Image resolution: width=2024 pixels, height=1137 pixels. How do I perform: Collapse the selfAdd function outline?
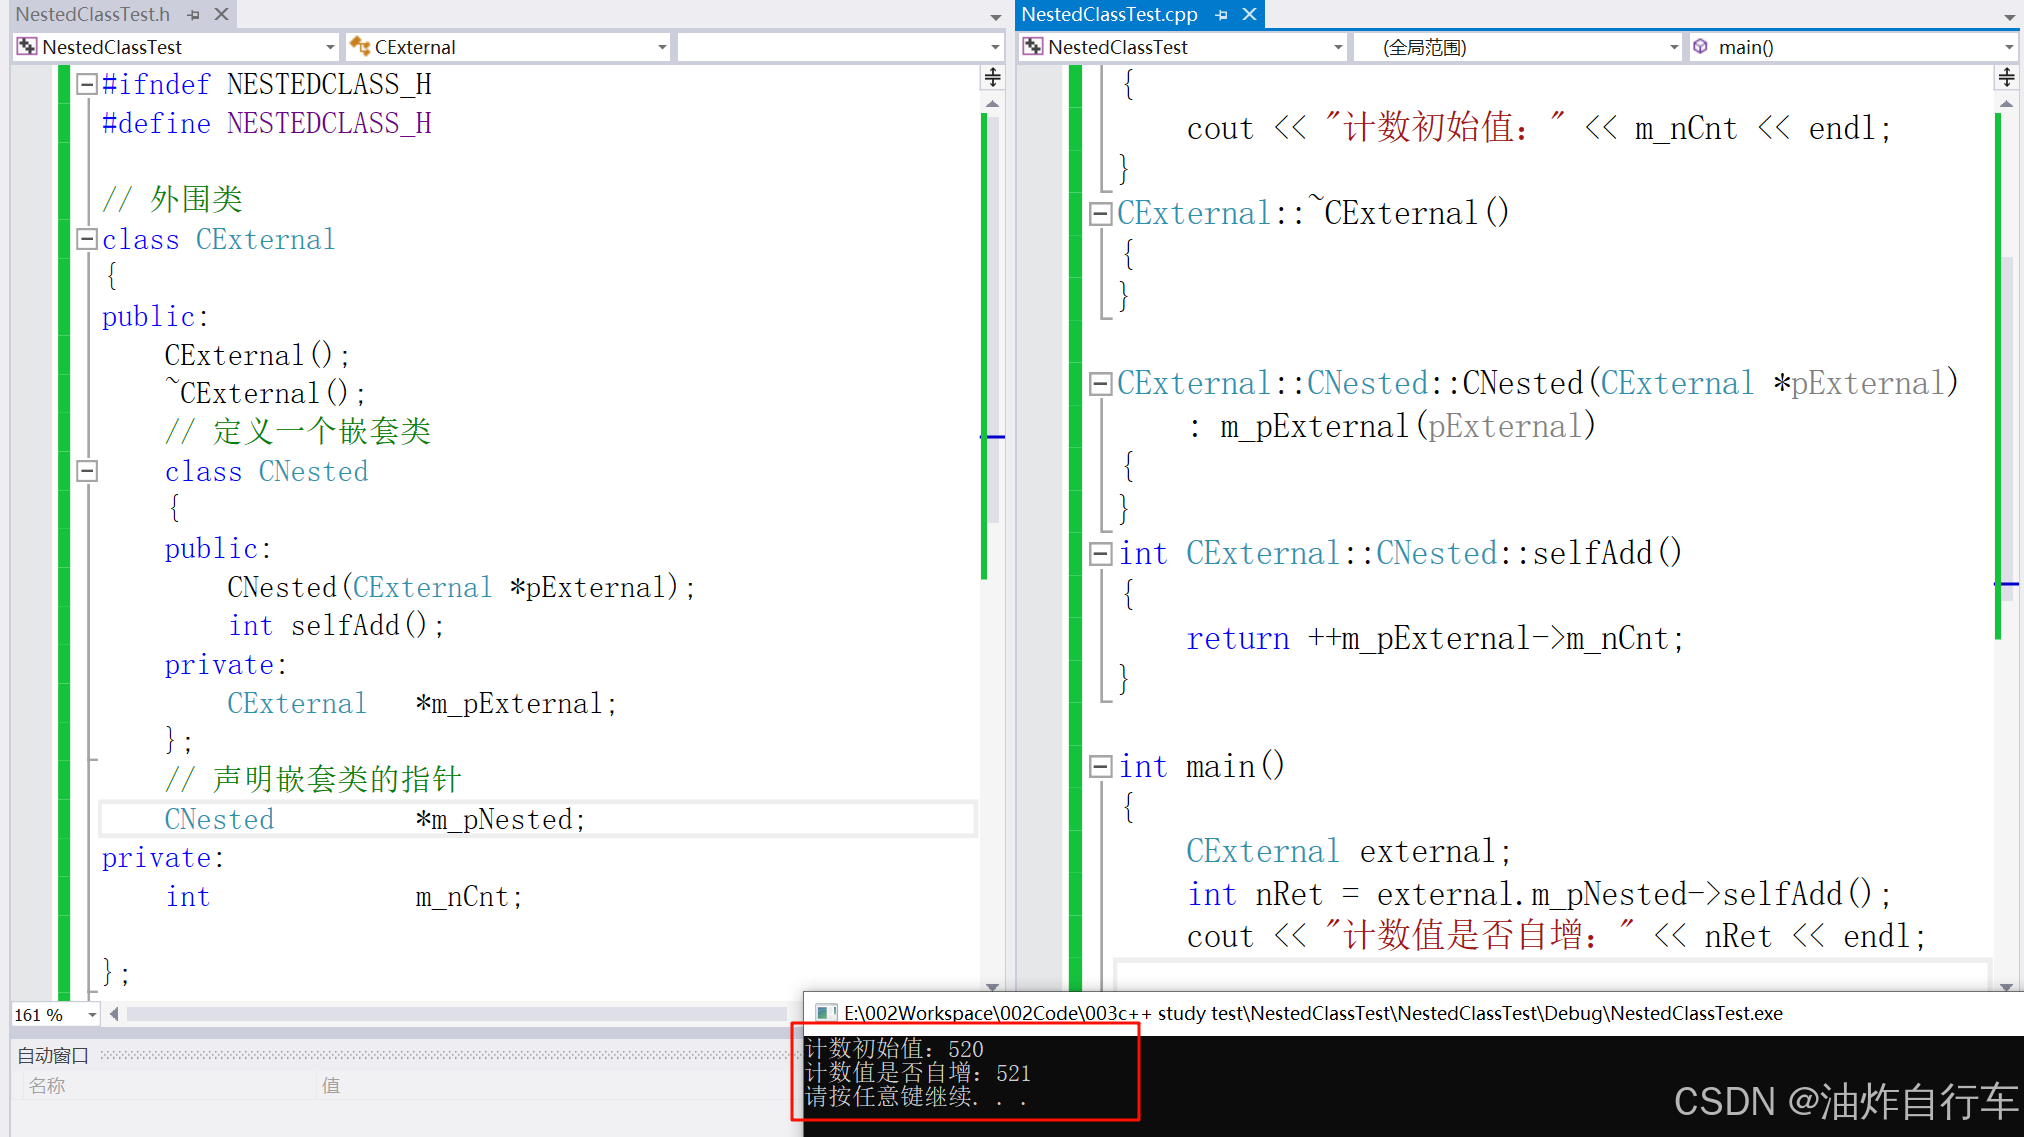pos(1101,554)
